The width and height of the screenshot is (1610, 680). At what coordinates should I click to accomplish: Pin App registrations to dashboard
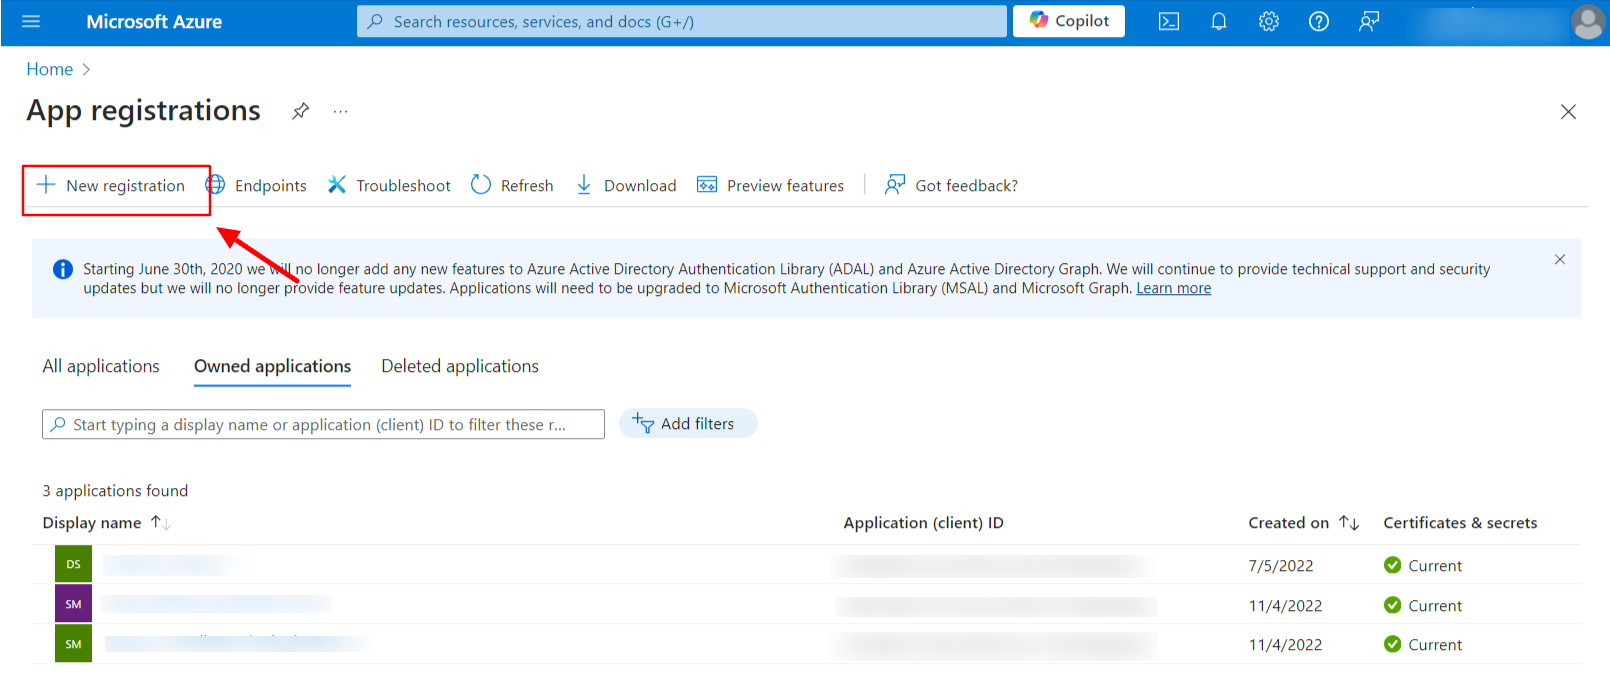point(301,111)
